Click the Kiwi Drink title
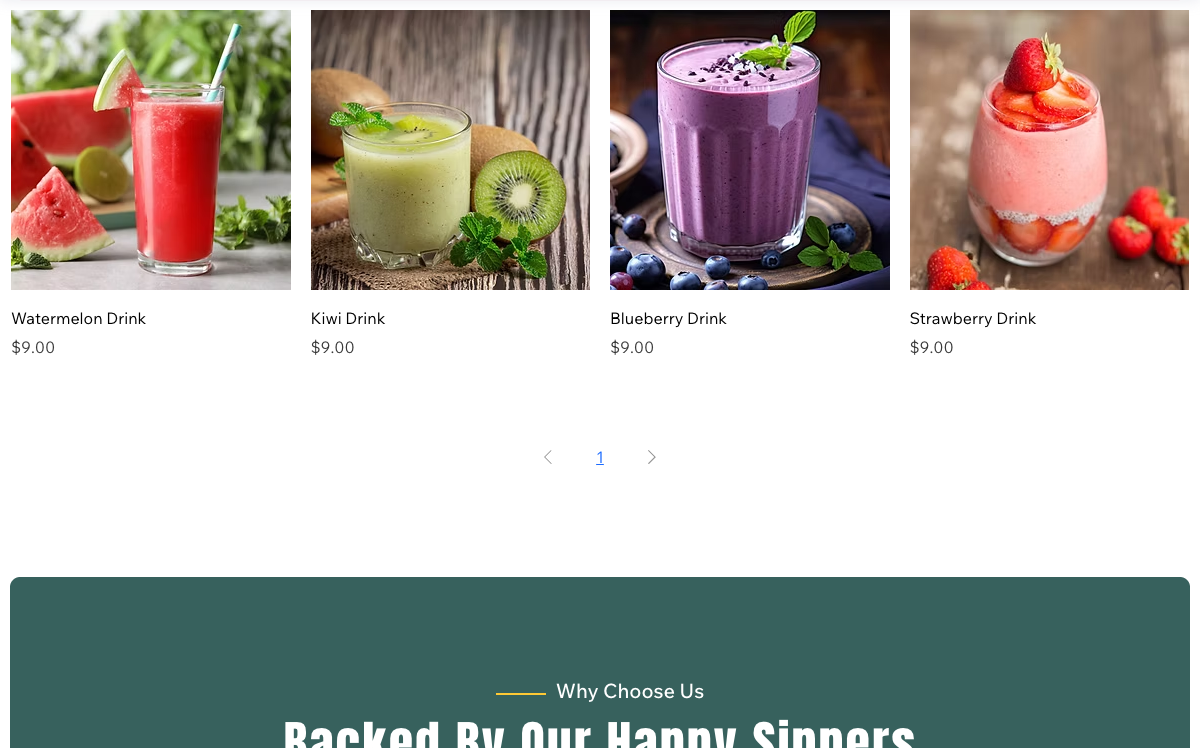The height and width of the screenshot is (748, 1200). [348, 318]
